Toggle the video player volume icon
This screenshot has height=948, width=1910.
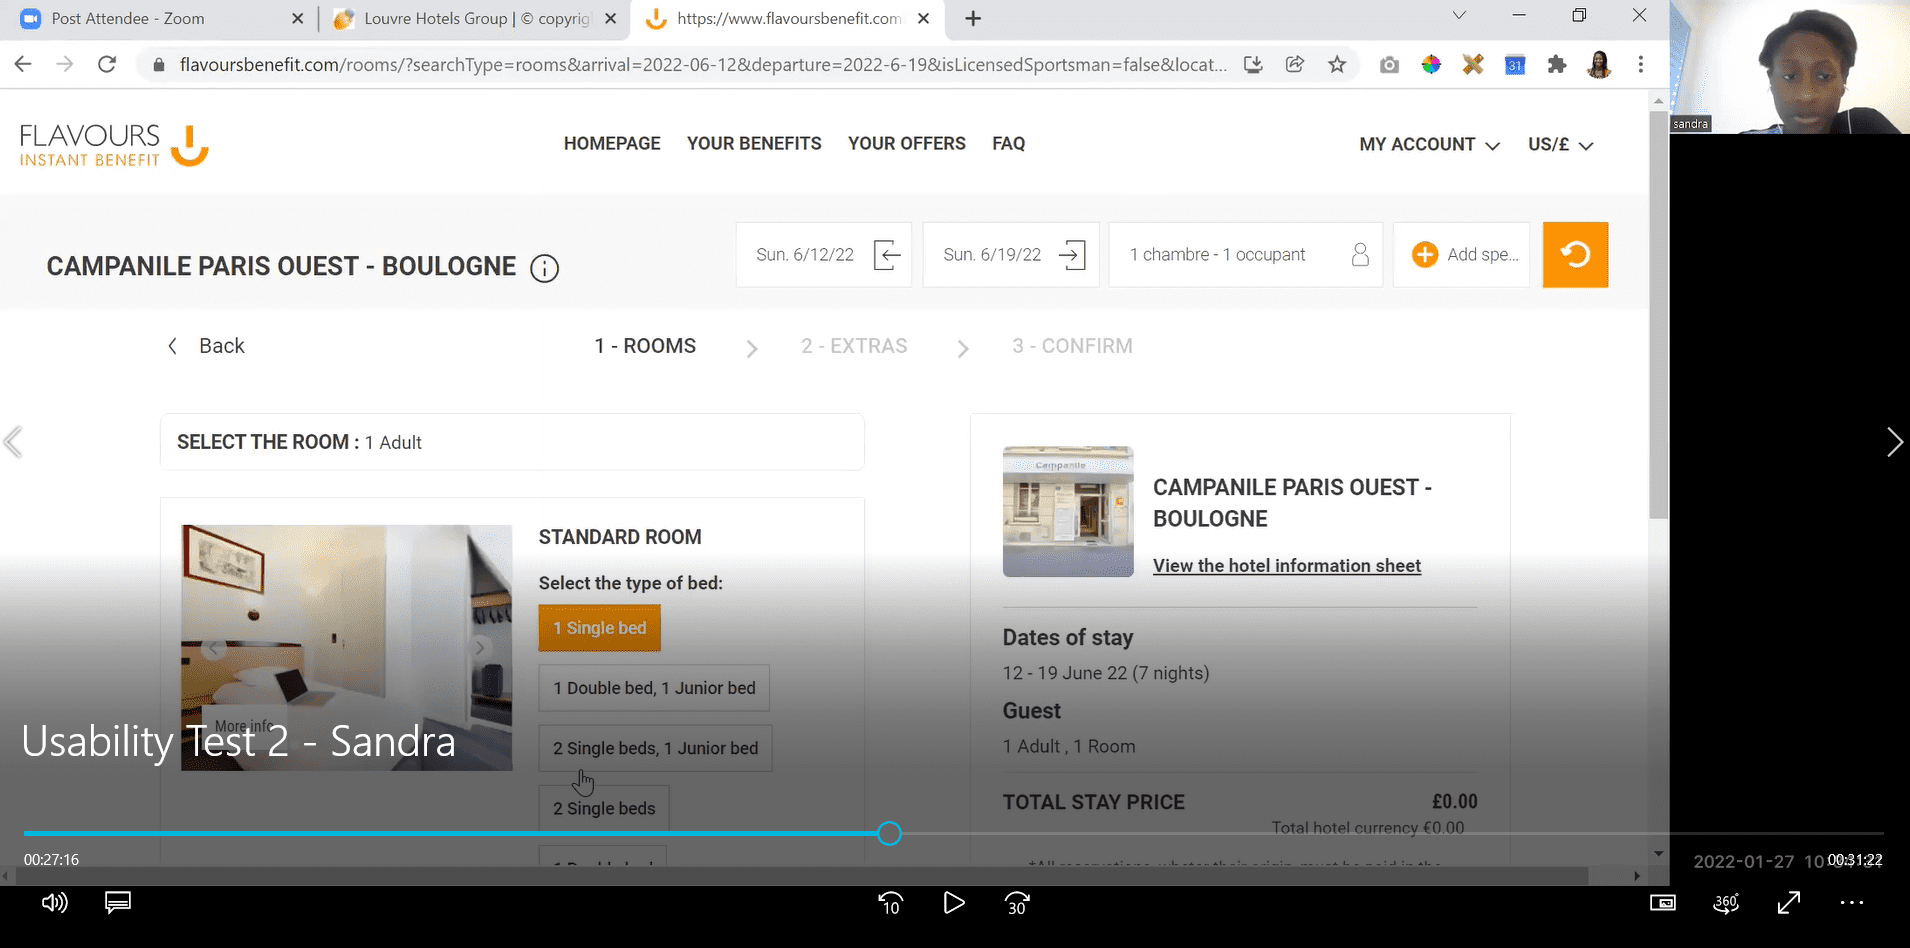coord(55,903)
